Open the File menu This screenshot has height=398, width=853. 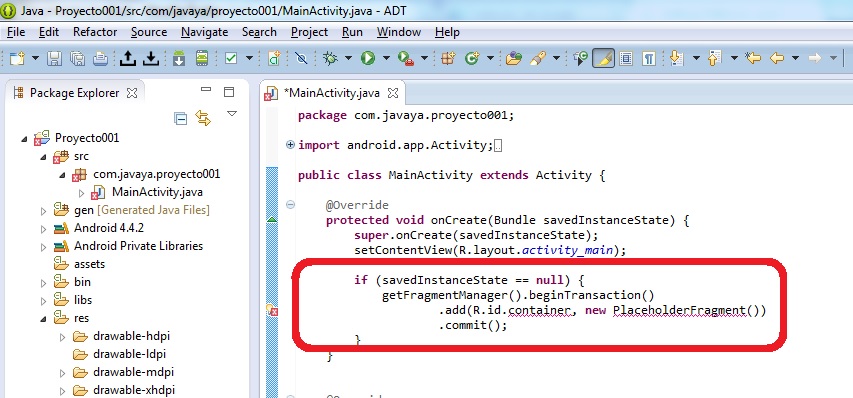tap(16, 32)
